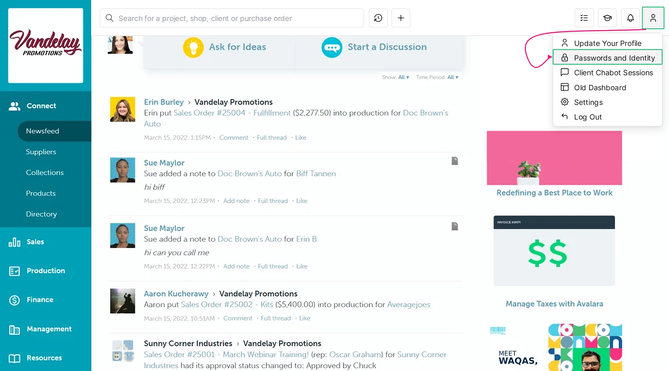Click the Vandelay Promotions logo
Viewport: 669px width, 371px height.
pos(46,45)
